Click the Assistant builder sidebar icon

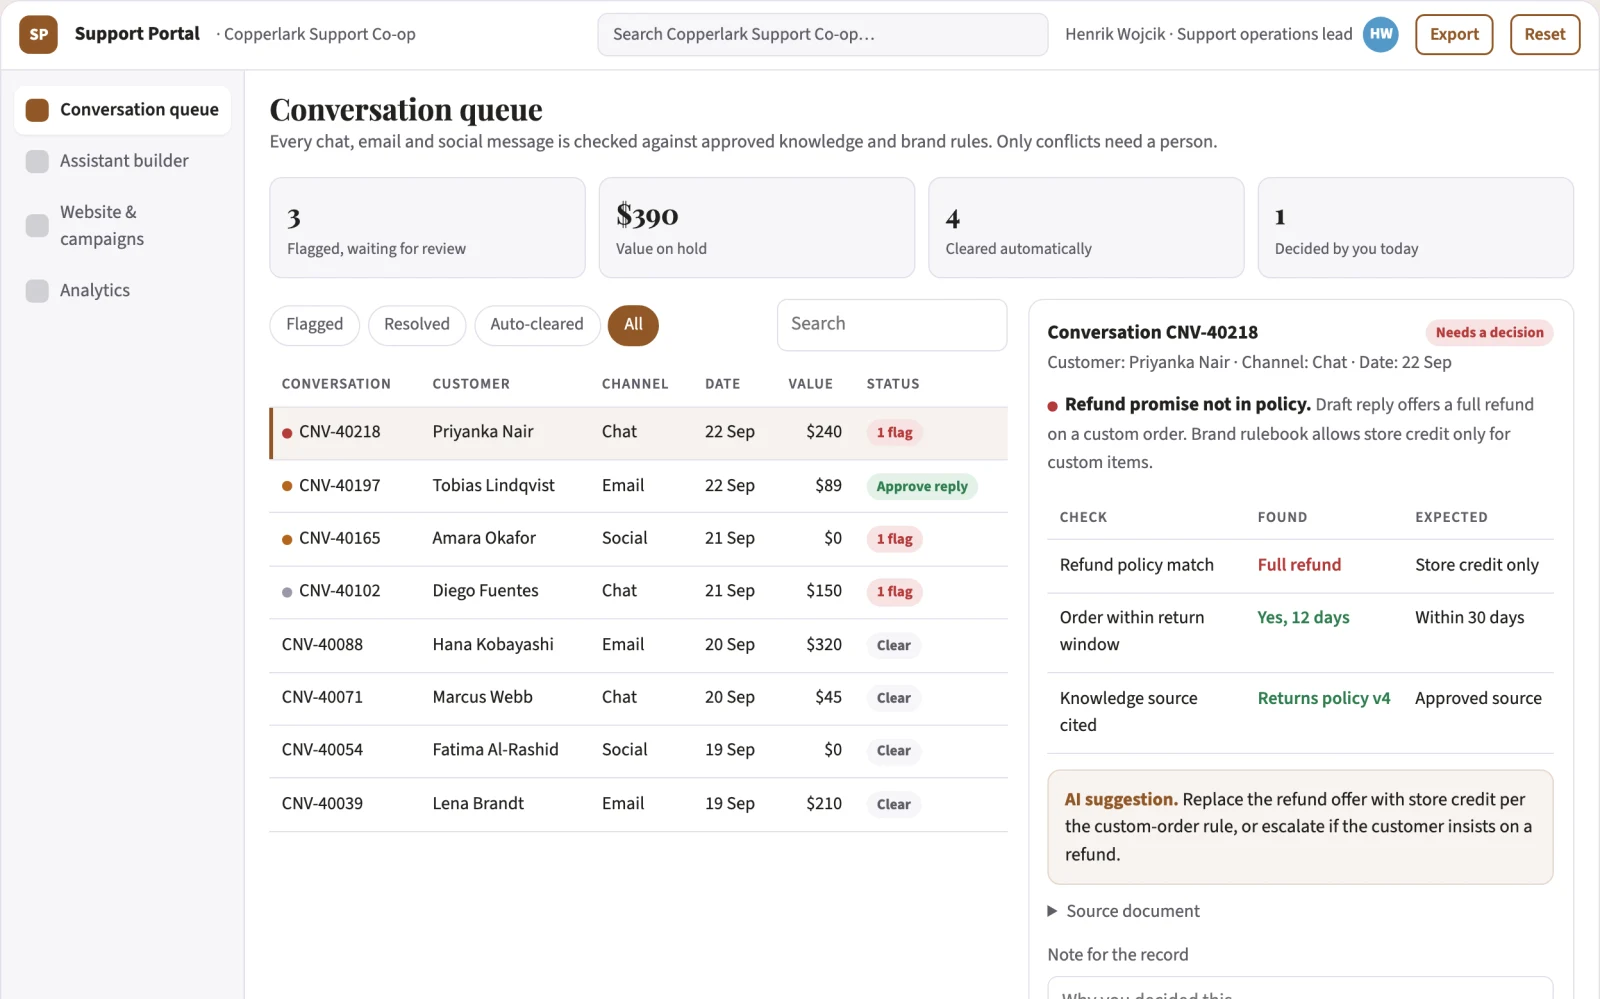pos(37,161)
